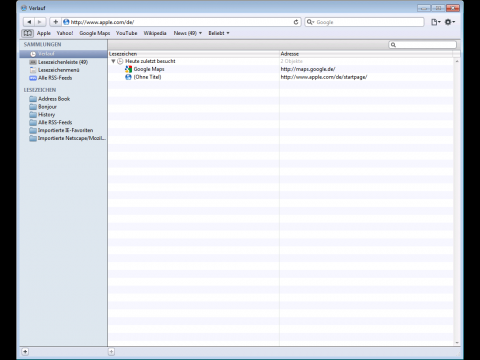Open the page menu icon
The height and width of the screenshot is (360, 480).
(436, 22)
